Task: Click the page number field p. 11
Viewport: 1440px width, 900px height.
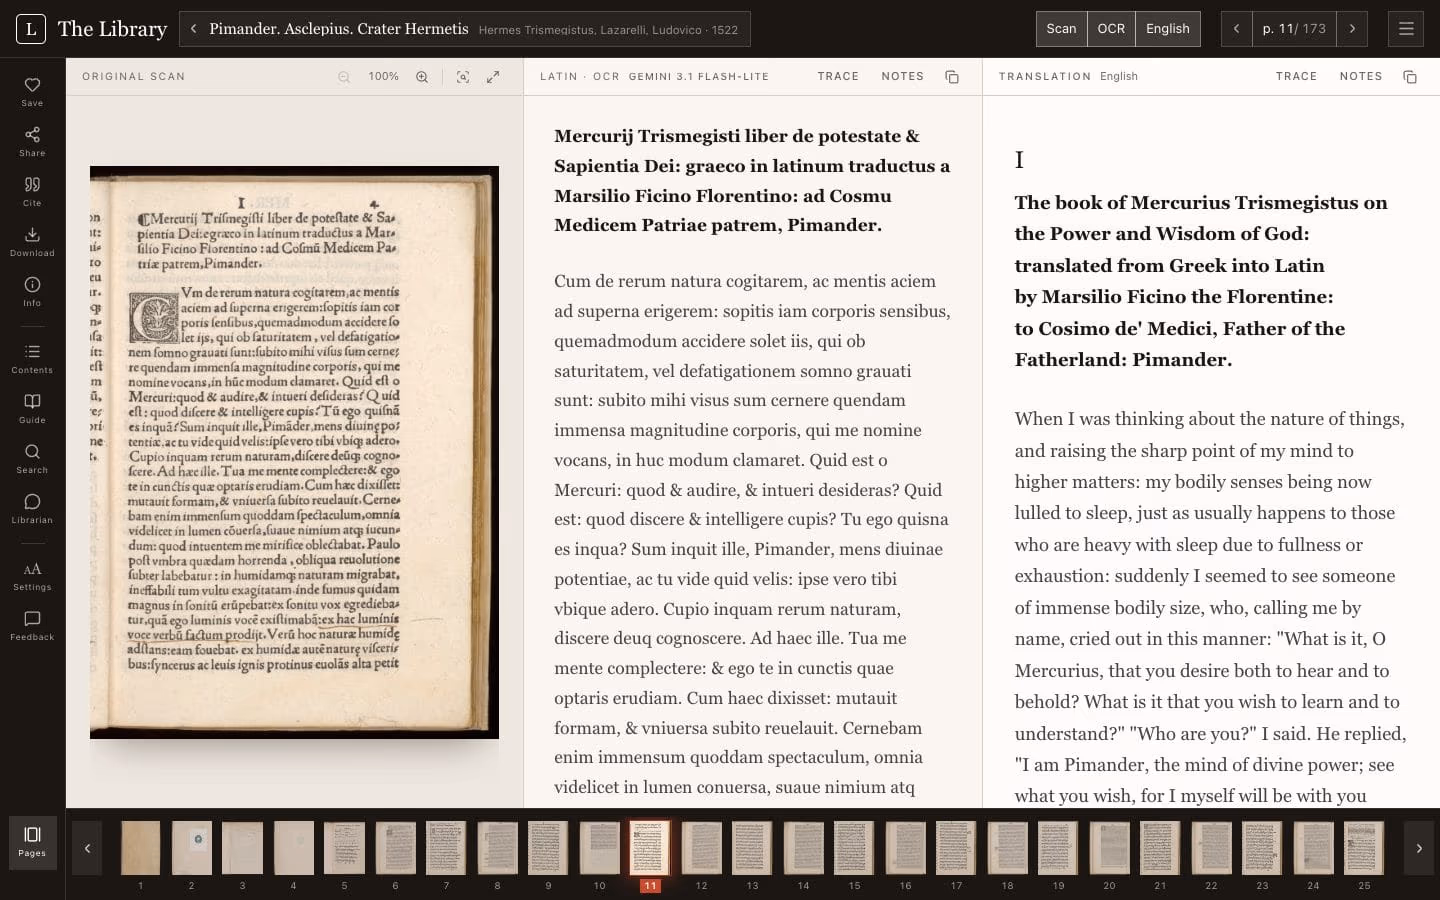Action: click(1294, 29)
